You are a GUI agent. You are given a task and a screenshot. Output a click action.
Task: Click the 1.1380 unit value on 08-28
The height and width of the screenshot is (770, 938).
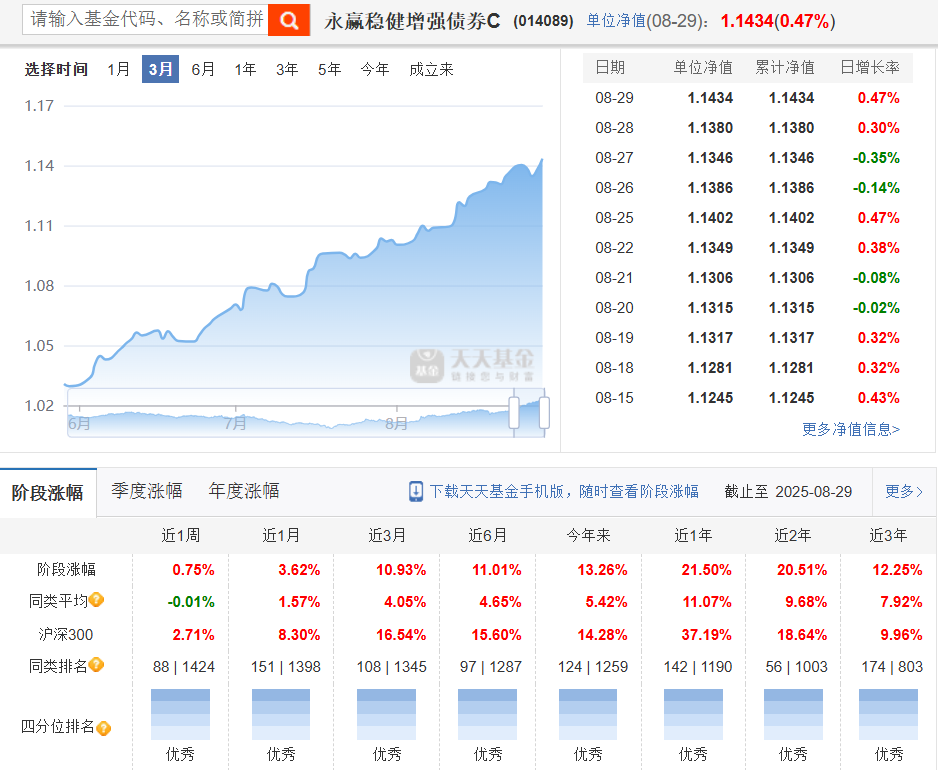(710, 127)
